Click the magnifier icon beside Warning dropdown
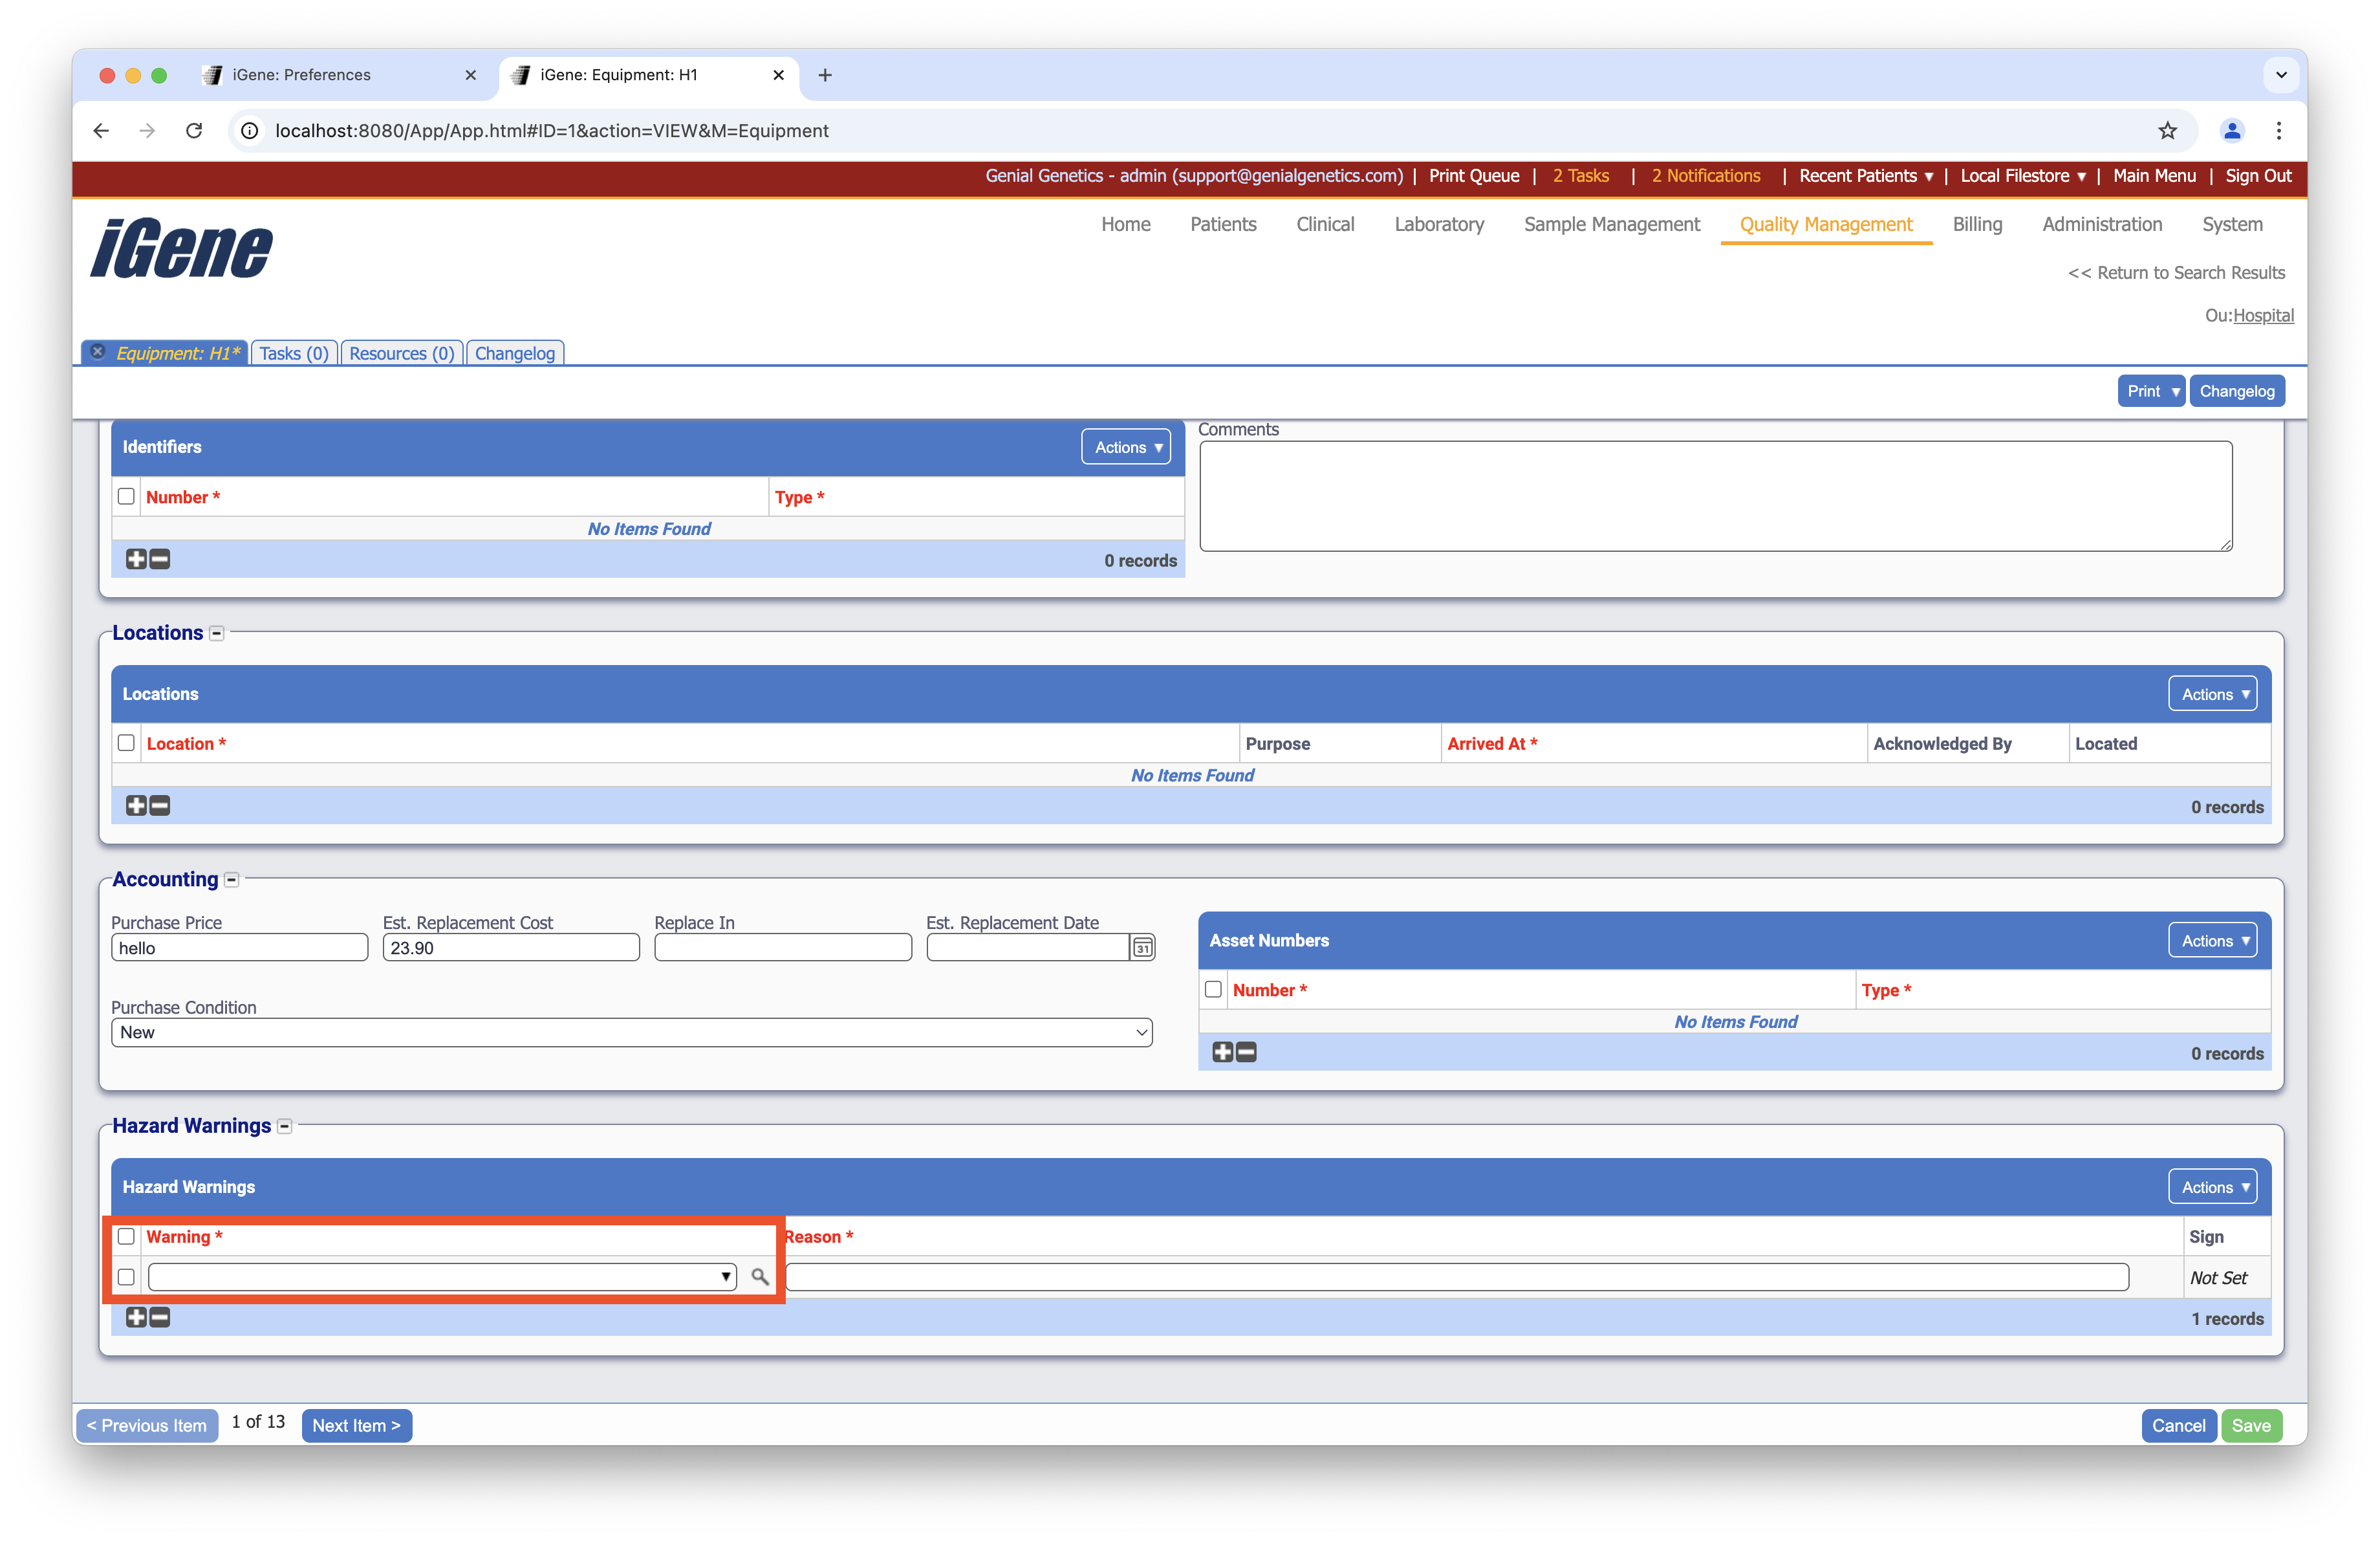The image size is (2380, 1541). 759,1277
